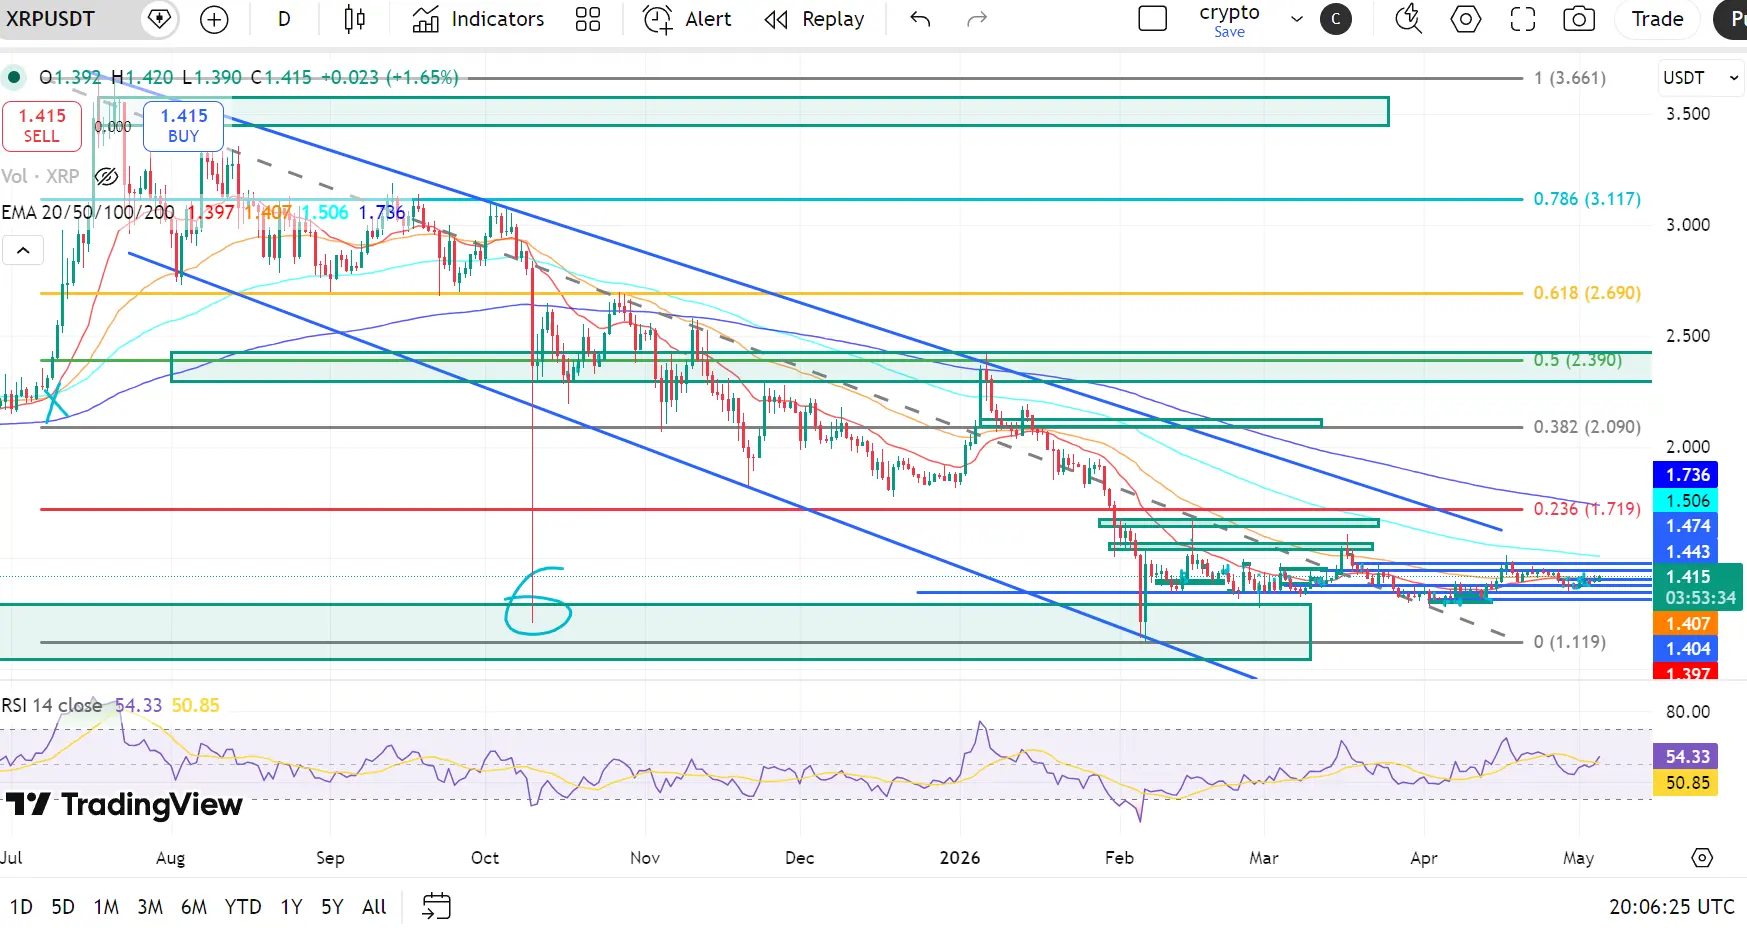
Task: Select the 5D time range
Action: point(63,907)
